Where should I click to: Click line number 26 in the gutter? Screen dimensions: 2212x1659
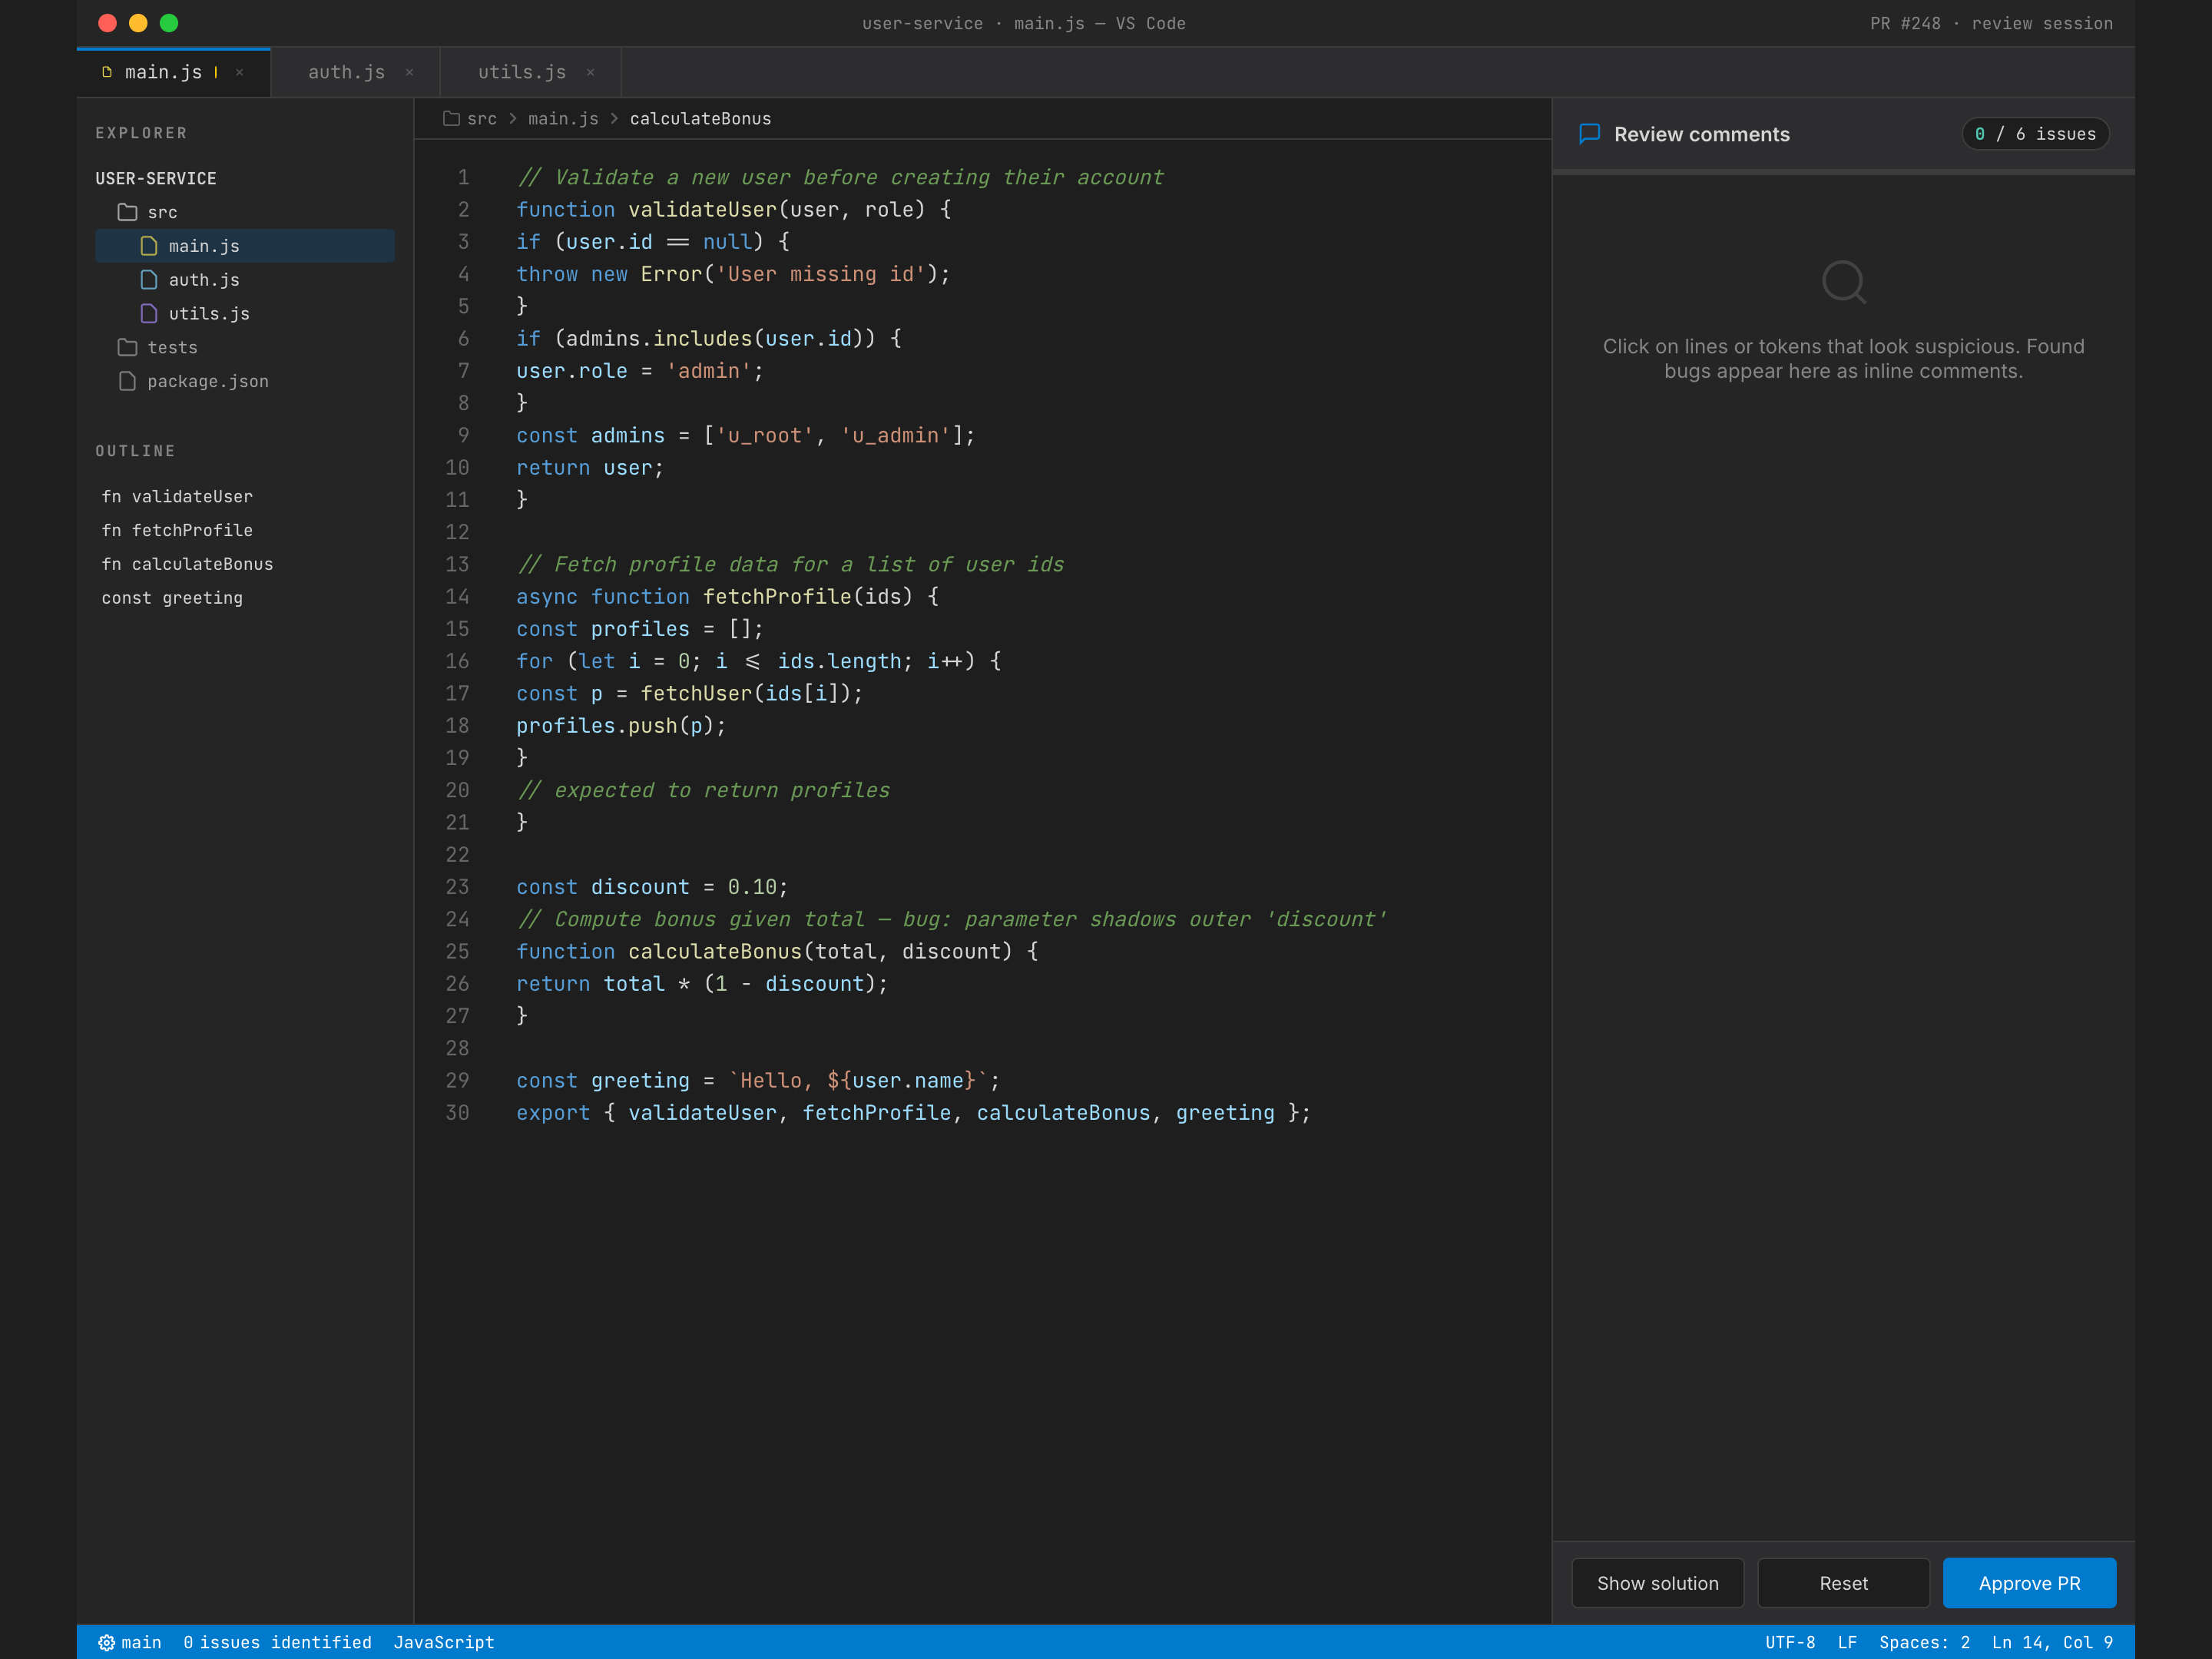click(x=457, y=983)
